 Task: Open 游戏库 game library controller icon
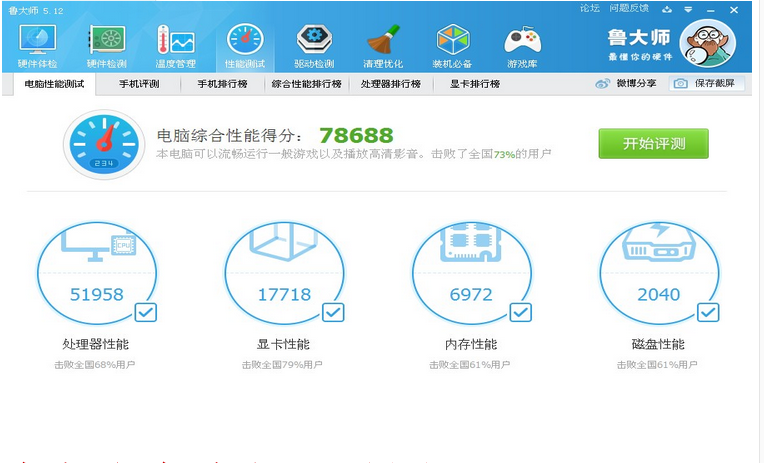point(522,41)
